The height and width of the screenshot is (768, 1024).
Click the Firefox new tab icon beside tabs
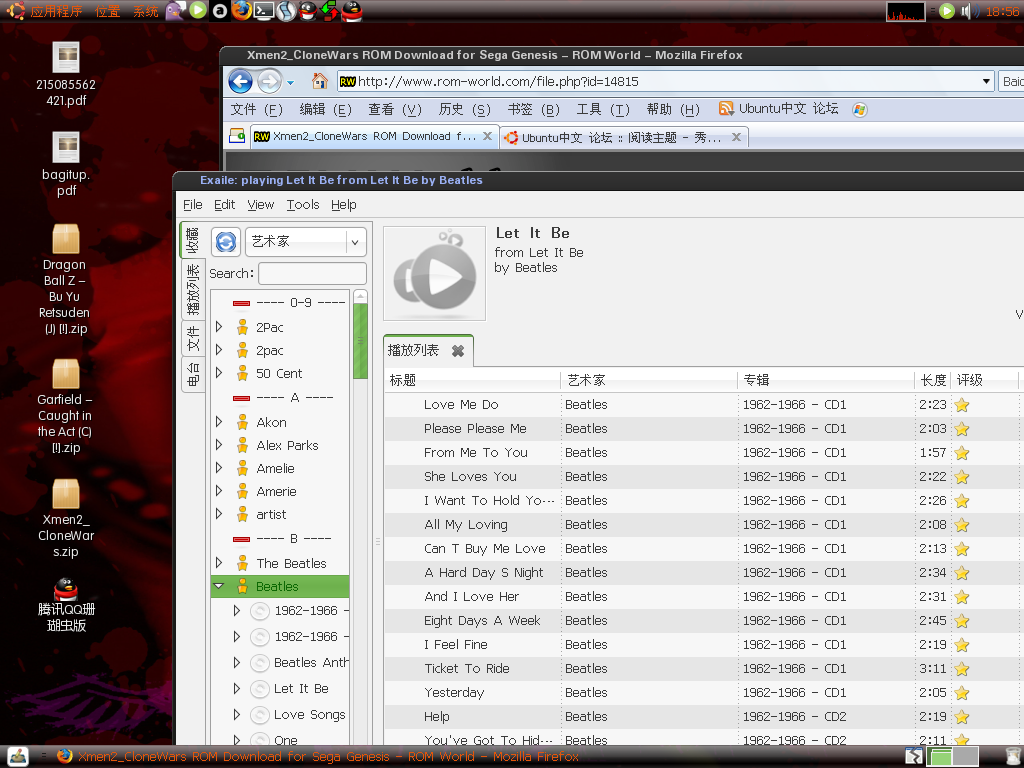236,136
